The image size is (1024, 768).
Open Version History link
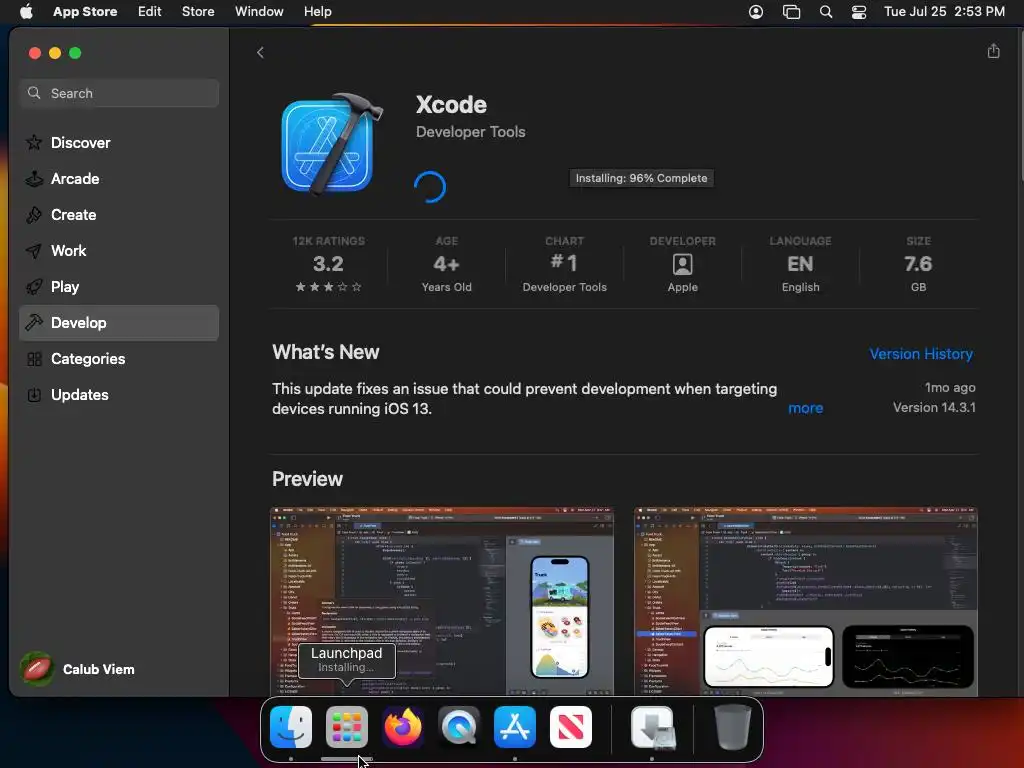pos(921,354)
